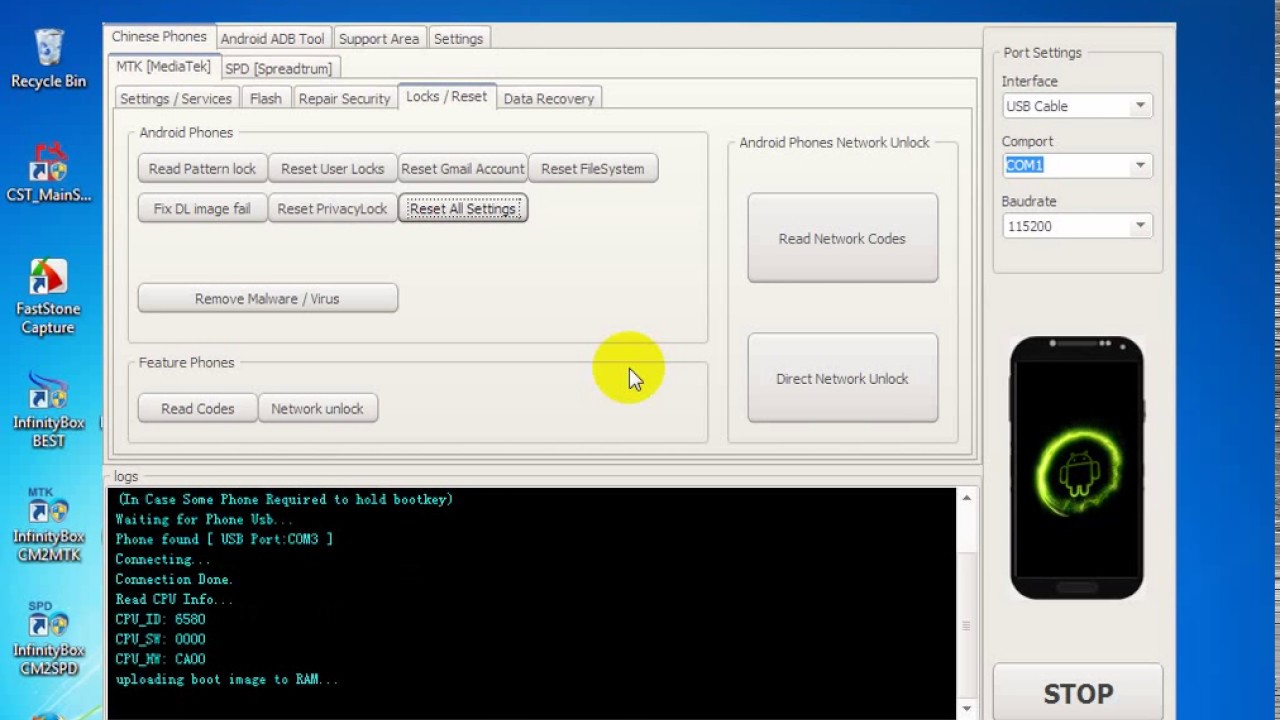Launch CST_MainS desktop shortcut
Screen dimensions: 1280x720
tap(48, 171)
